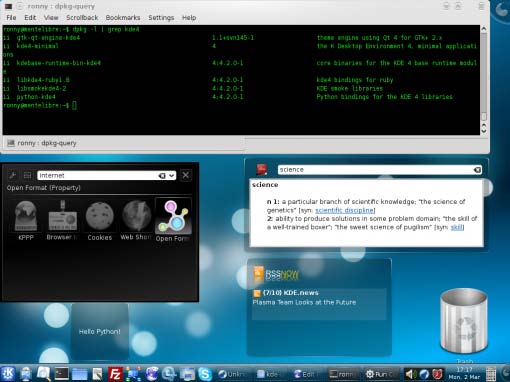Open the View menu in Konsole
Image resolution: width=510 pixels, height=382 pixels.
click(51, 18)
